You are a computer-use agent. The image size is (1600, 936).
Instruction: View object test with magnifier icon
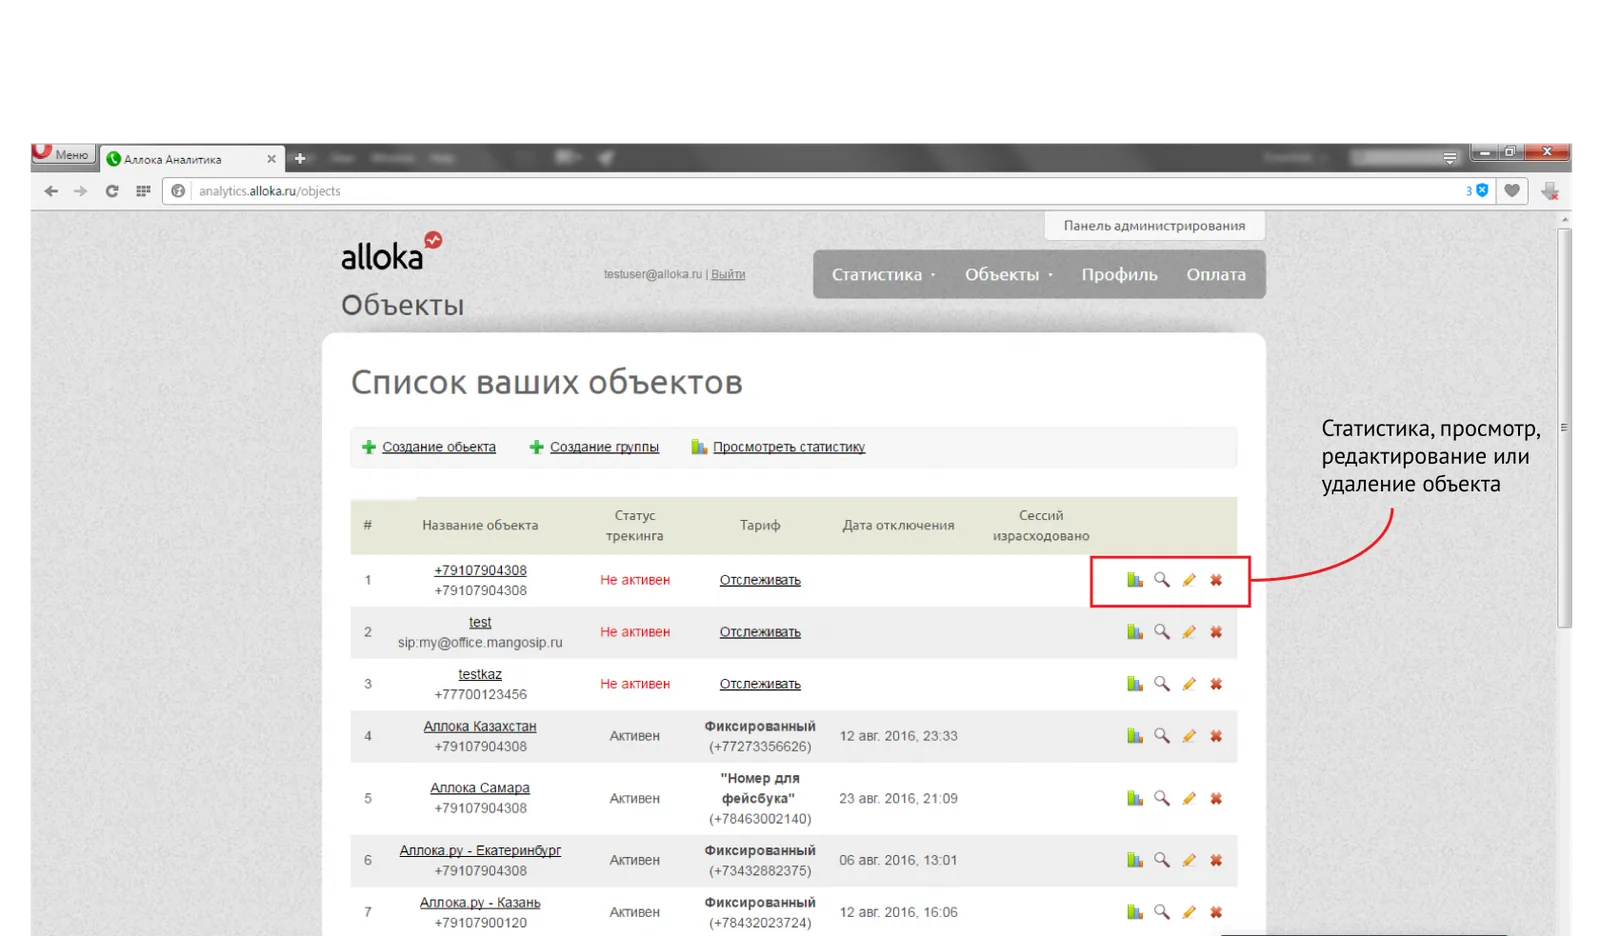[1161, 632]
